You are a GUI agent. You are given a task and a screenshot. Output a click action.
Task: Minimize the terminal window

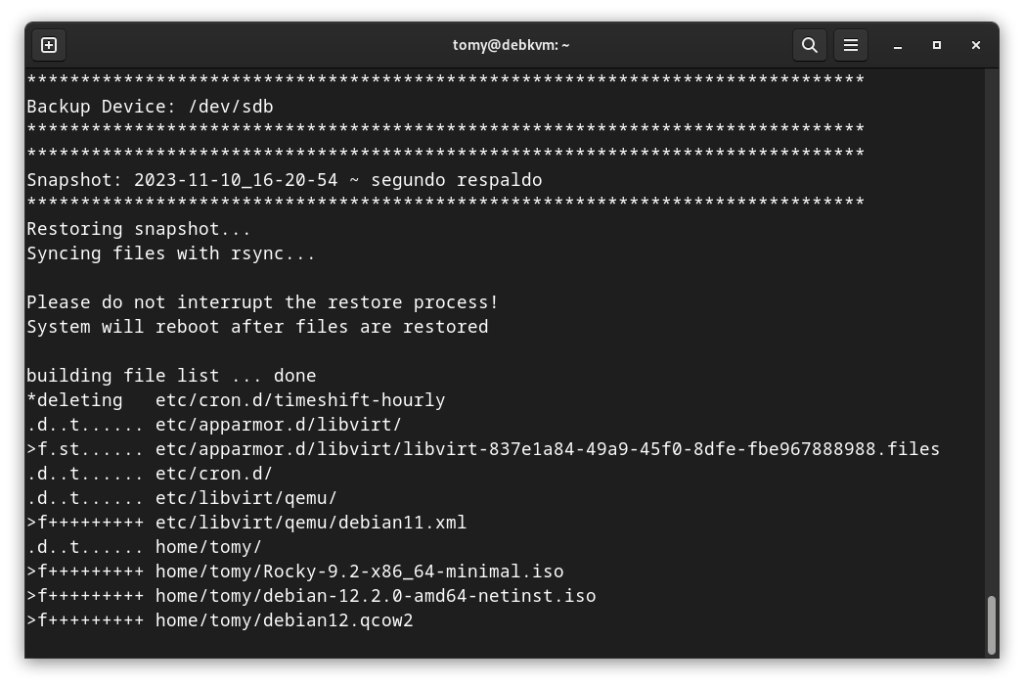[x=899, y=45]
